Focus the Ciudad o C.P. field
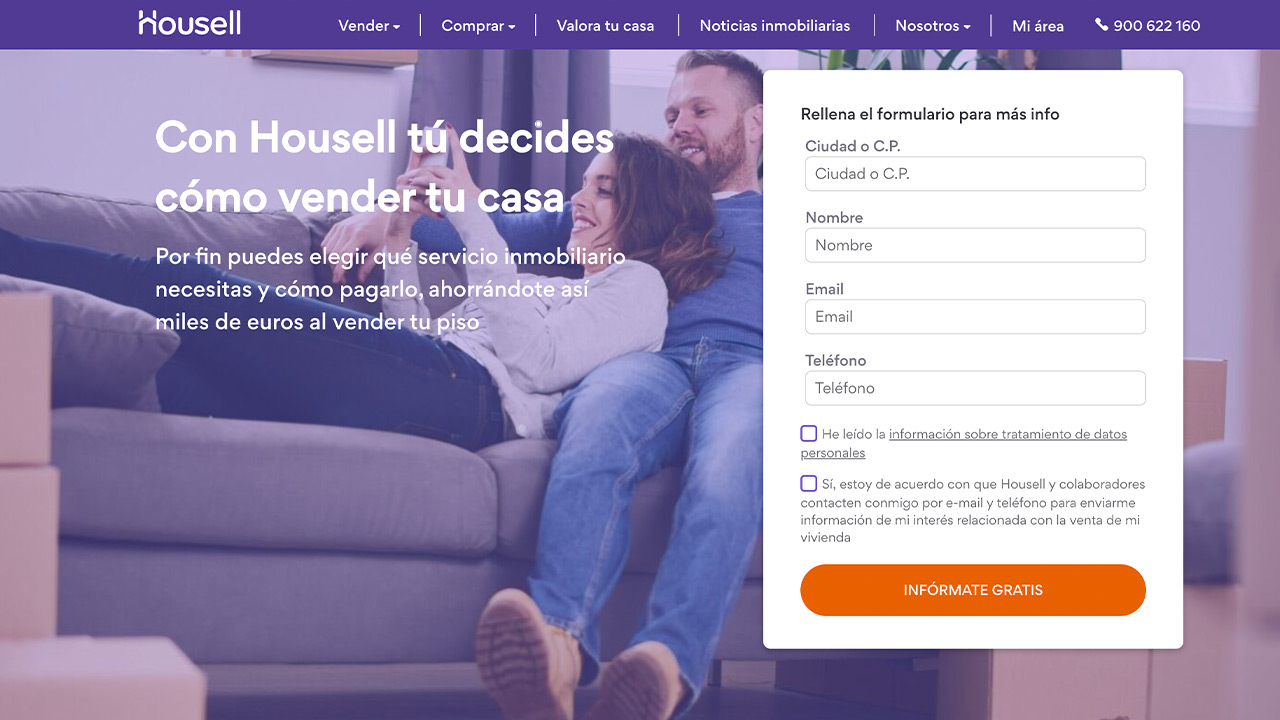Image resolution: width=1280 pixels, height=720 pixels. [x=975, y=174]
